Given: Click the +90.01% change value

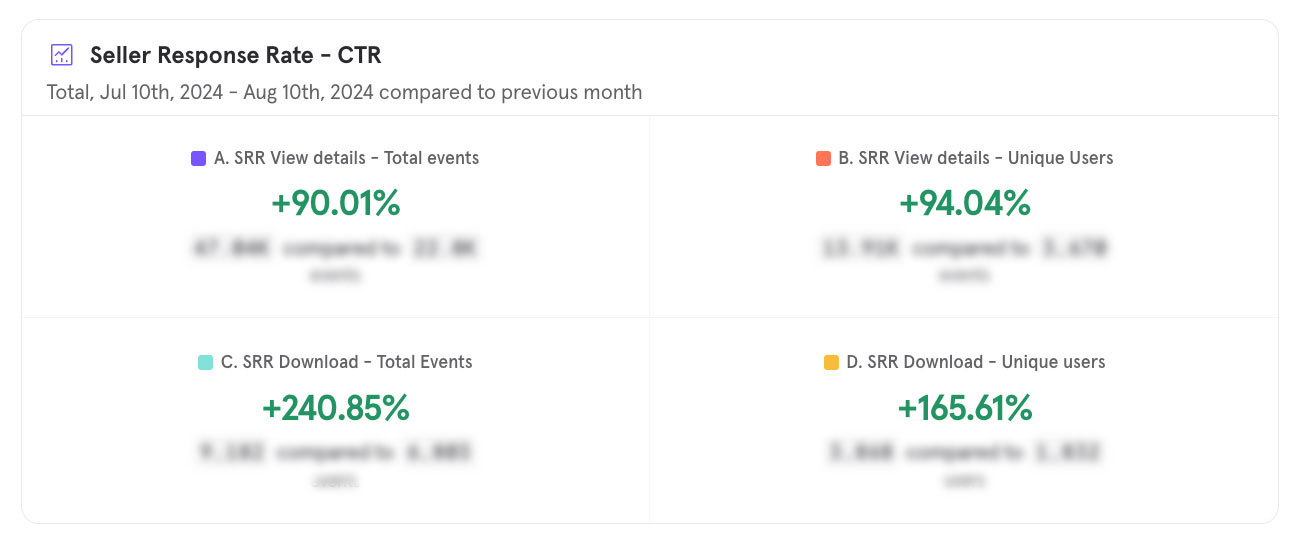Looking at the screenshot, I should tap(336, 203).
